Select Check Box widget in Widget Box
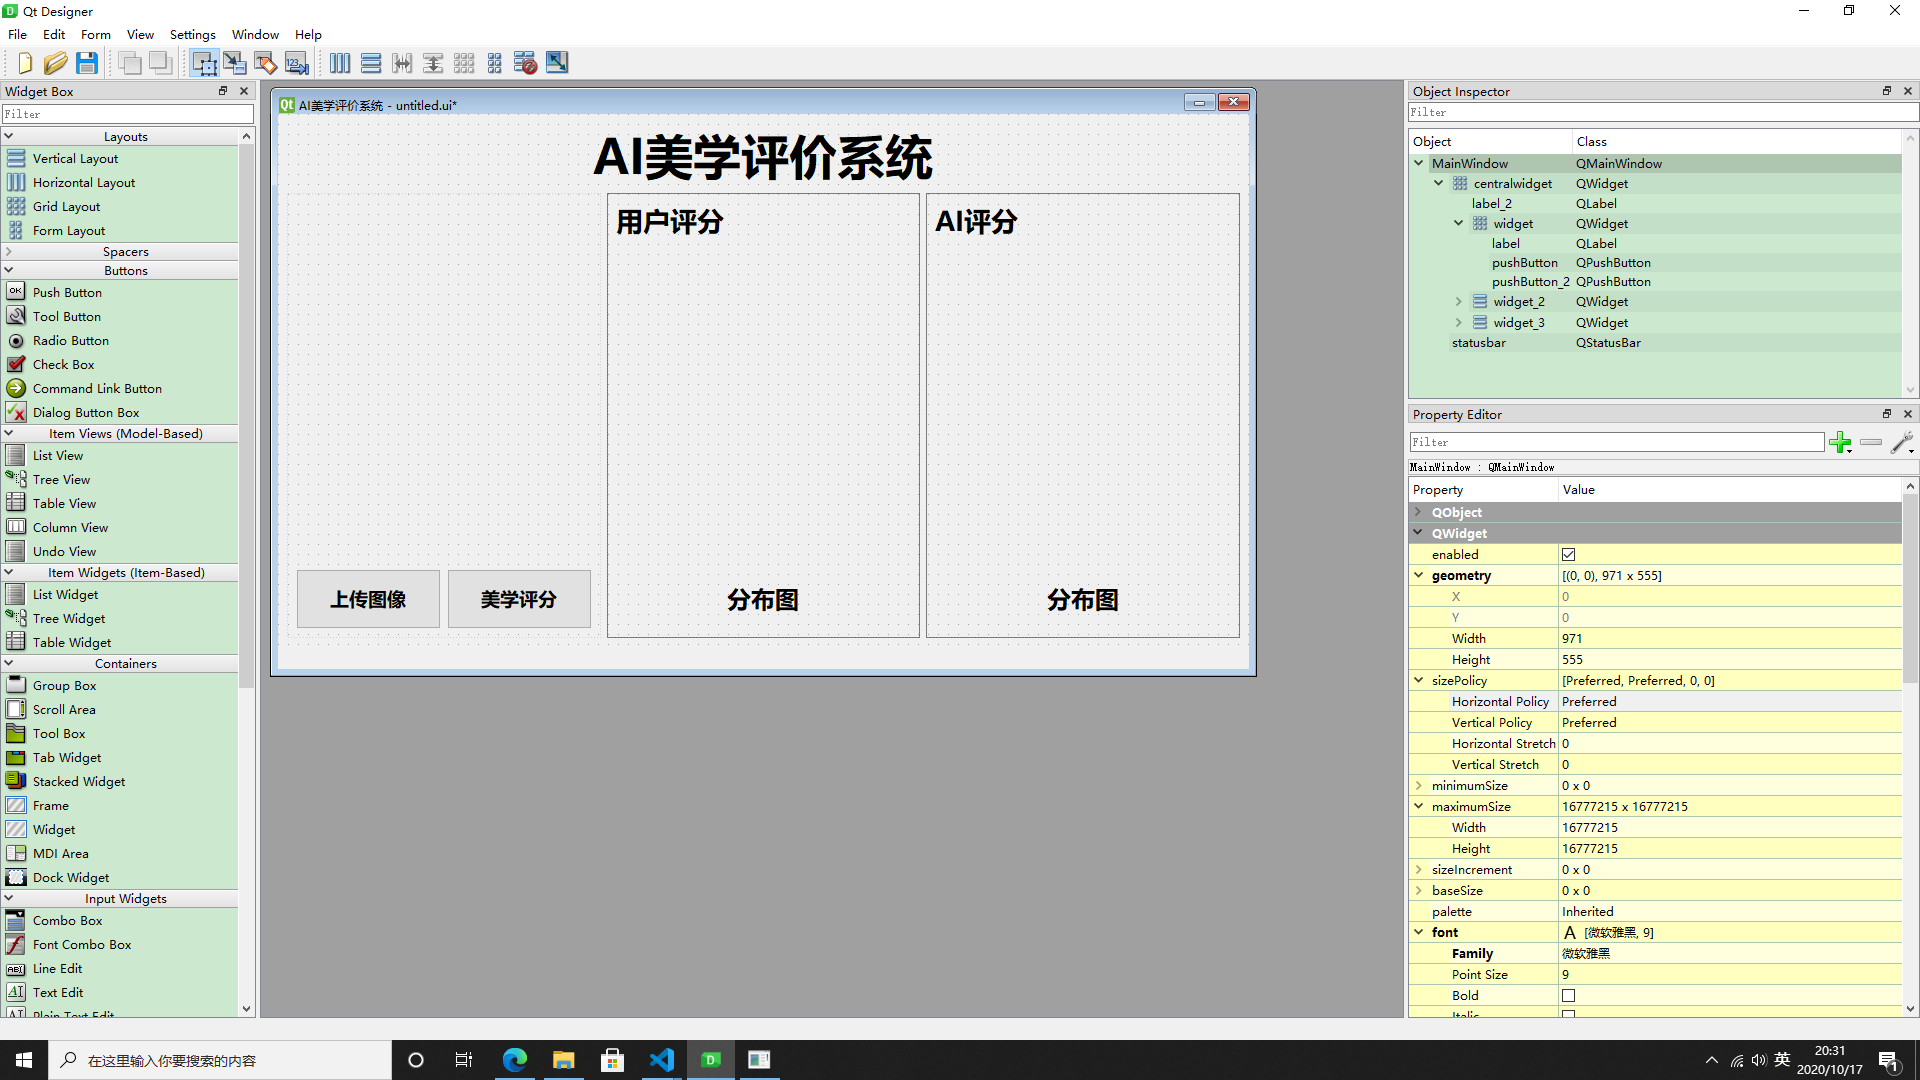Image resolution: width=1920 pixels, height=1080 pixels. (63, 364)
